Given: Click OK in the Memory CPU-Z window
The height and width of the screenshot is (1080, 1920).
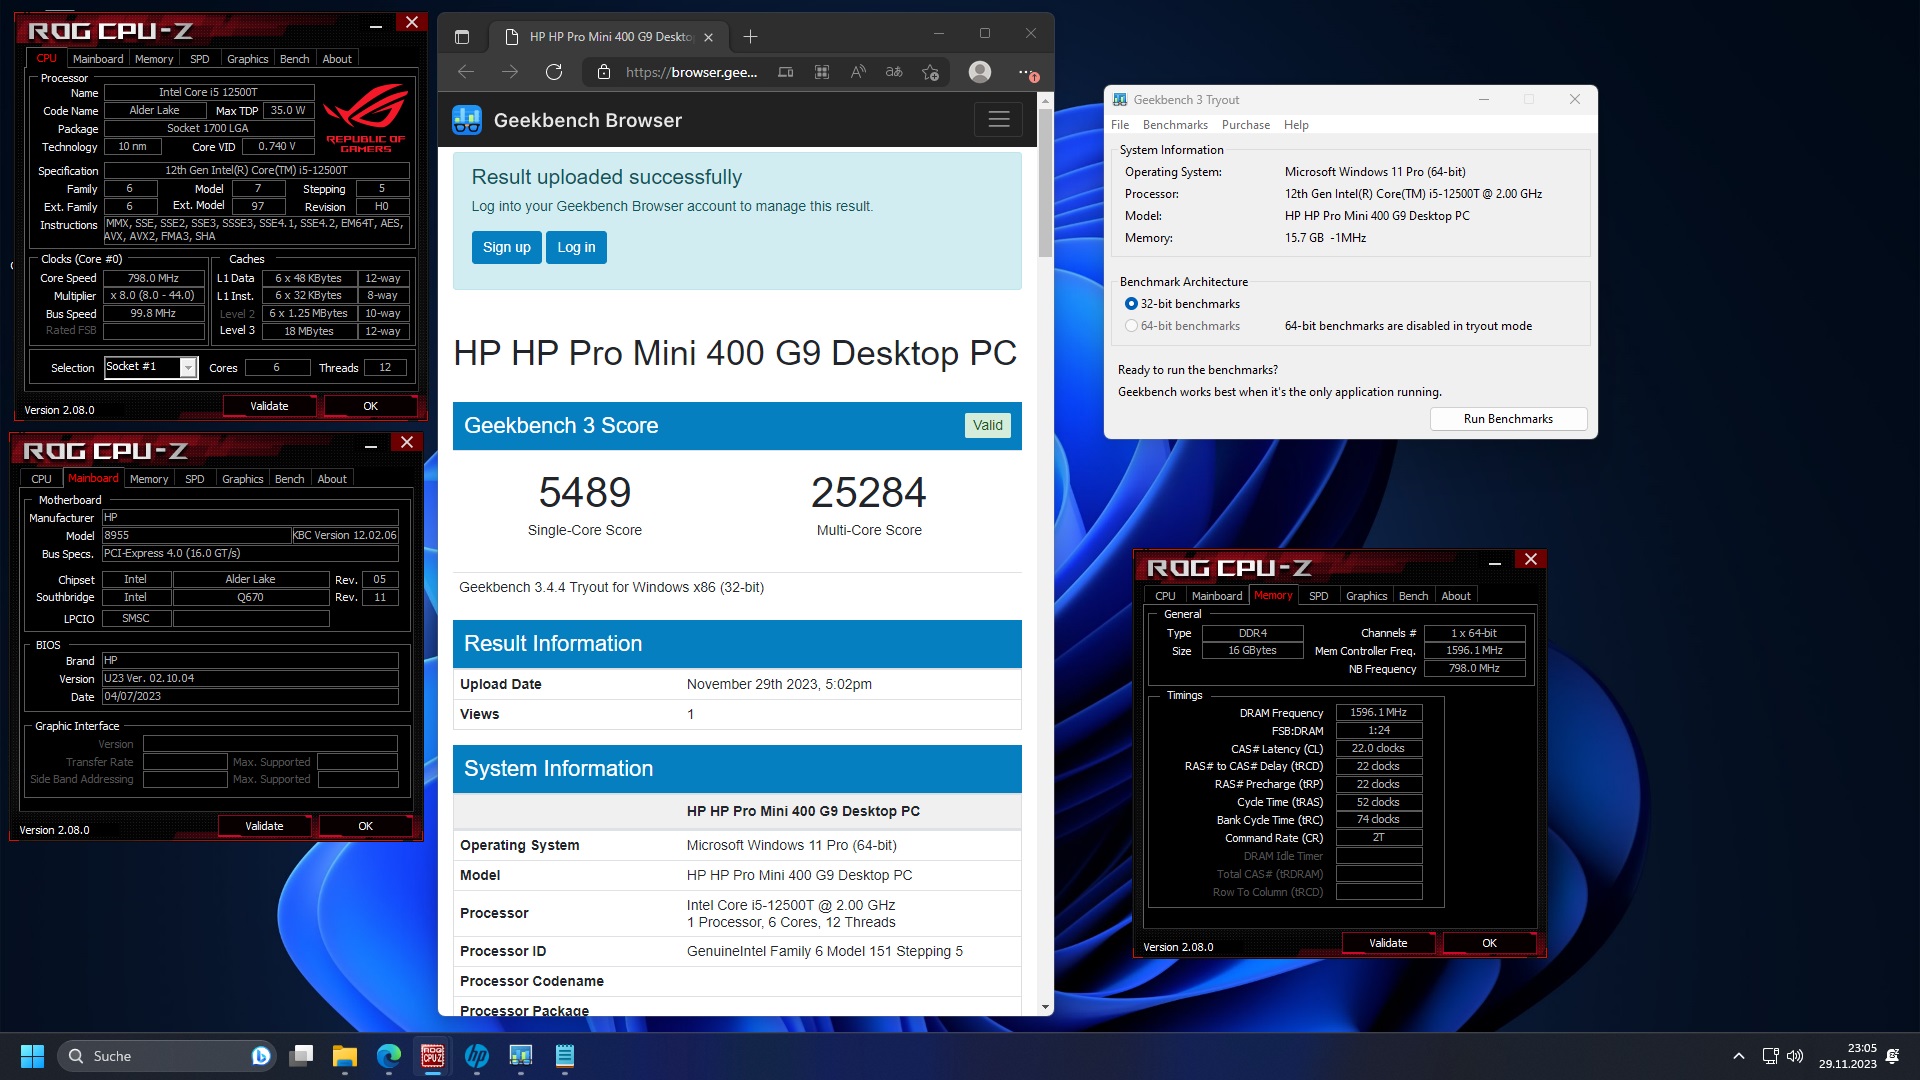Looking at the screenshot, I should pos(1489,943).
